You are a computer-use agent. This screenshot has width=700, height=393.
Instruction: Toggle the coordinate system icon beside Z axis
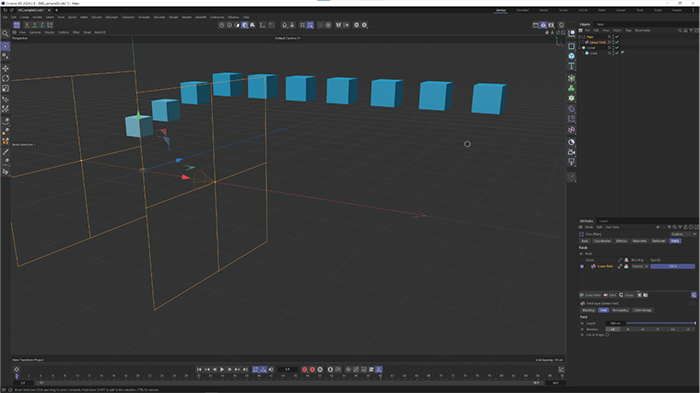pos(50,25)
